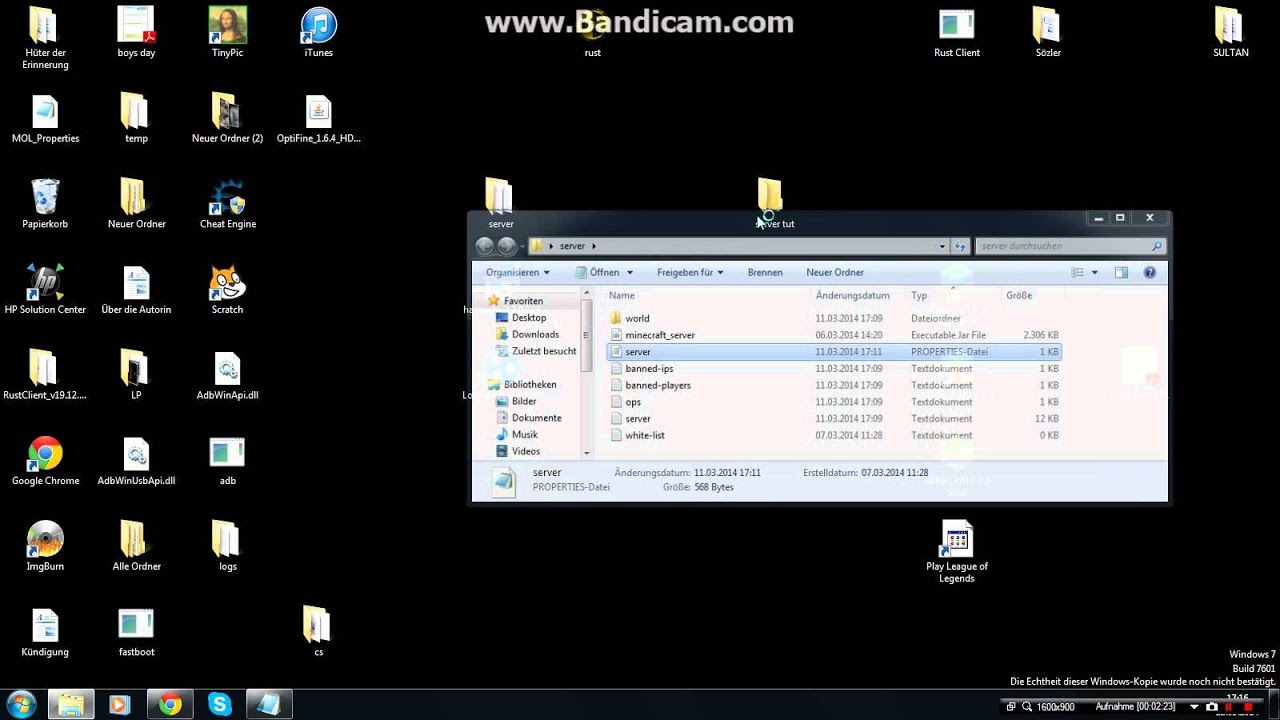Select the boys day PDF desktop icon
This screenshot has width=1280, height=720.
[136, 33]
